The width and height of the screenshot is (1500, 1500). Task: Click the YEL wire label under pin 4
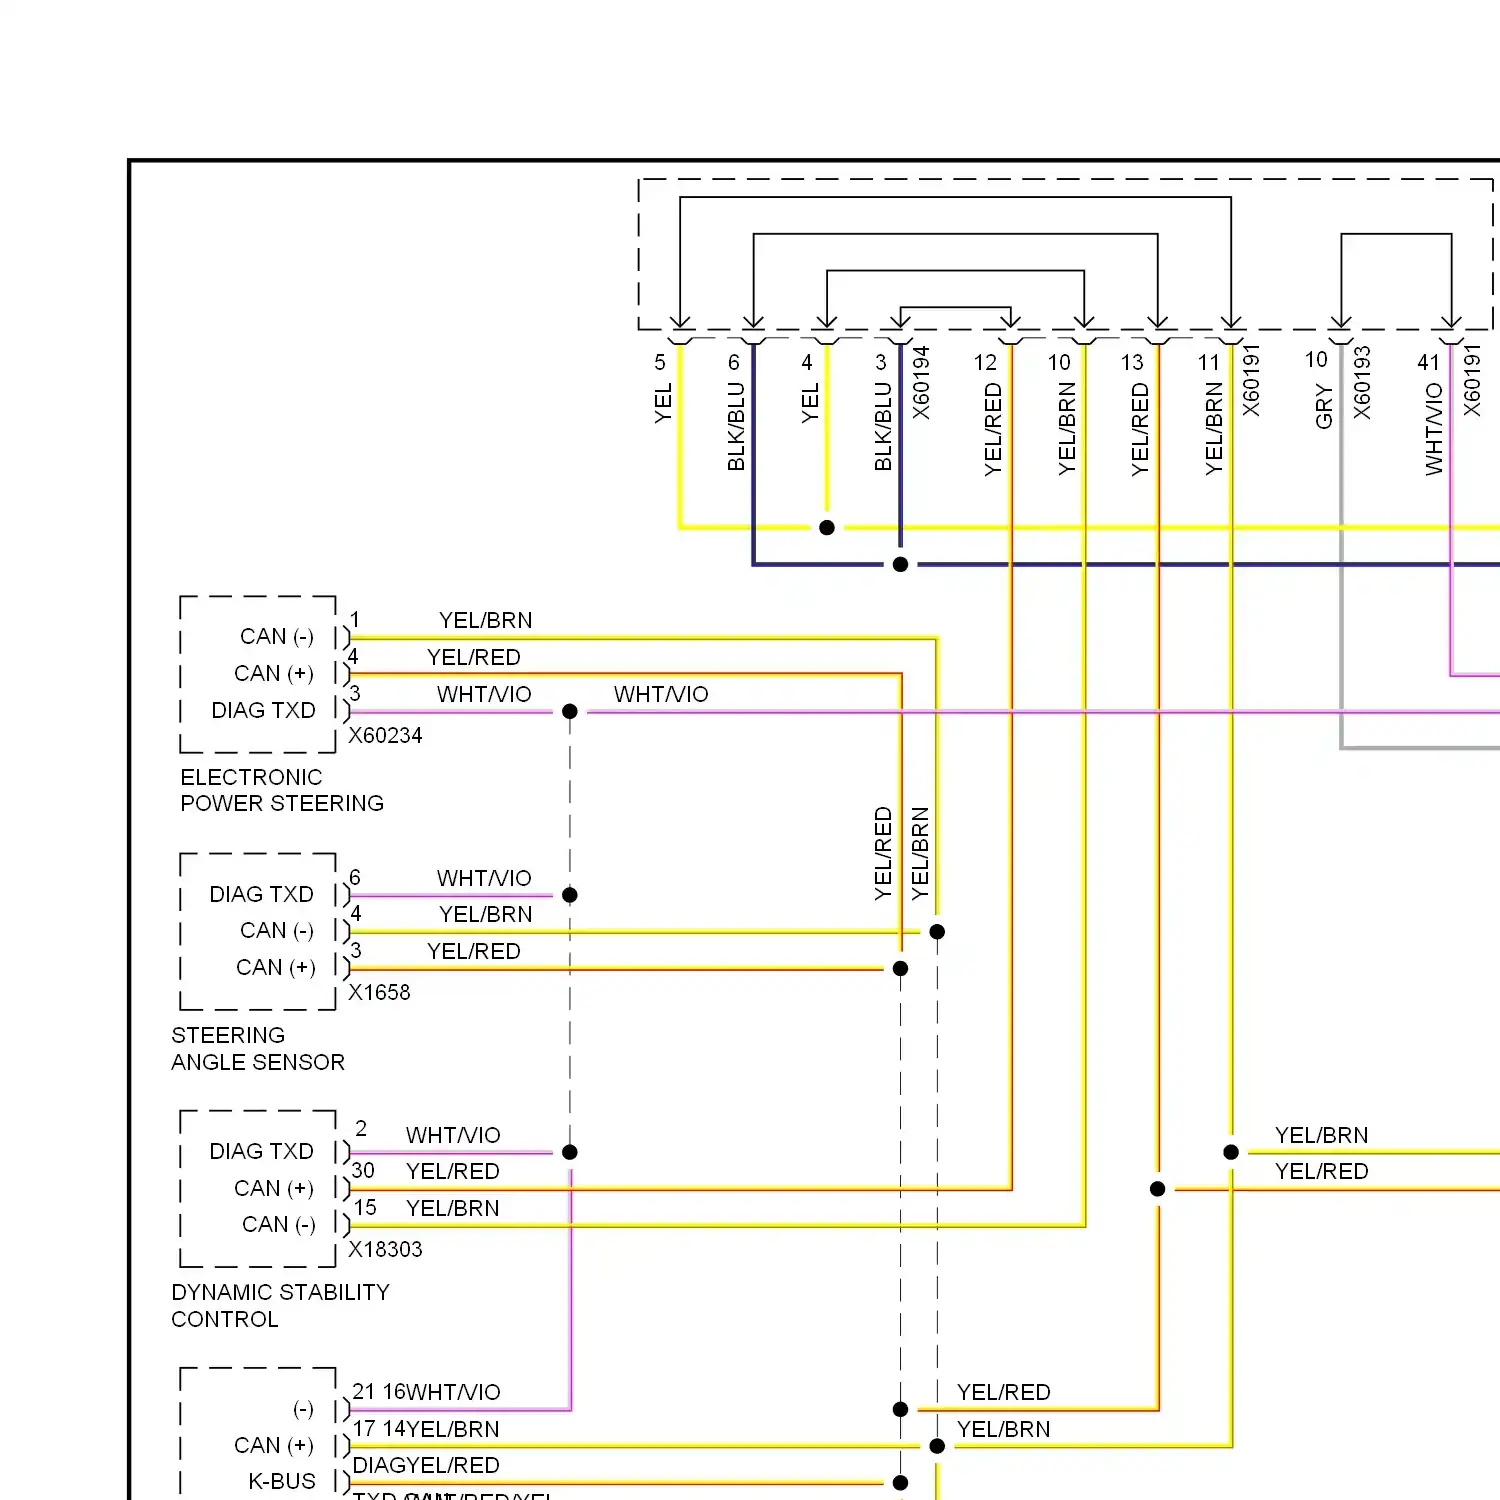810,403
